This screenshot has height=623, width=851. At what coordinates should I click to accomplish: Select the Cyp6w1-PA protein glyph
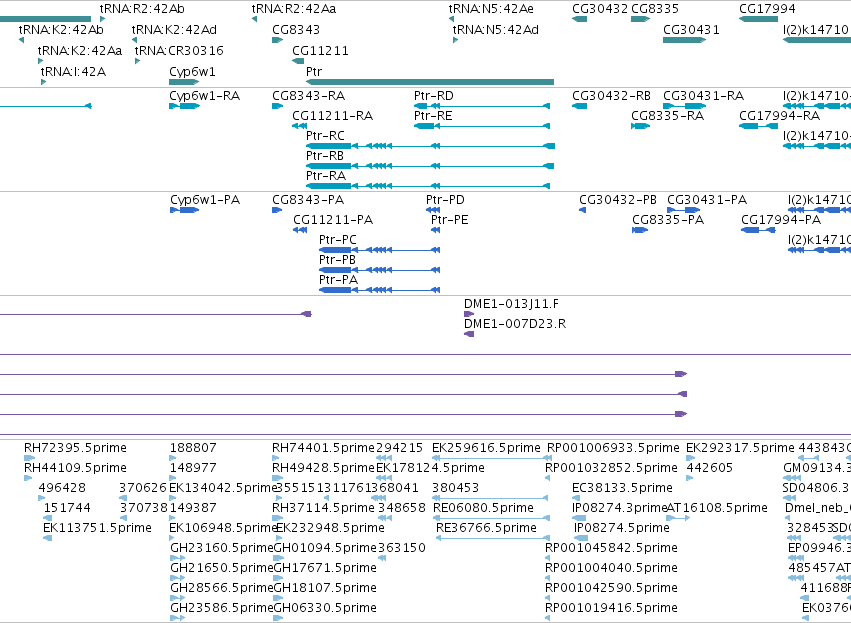(185, 210)
